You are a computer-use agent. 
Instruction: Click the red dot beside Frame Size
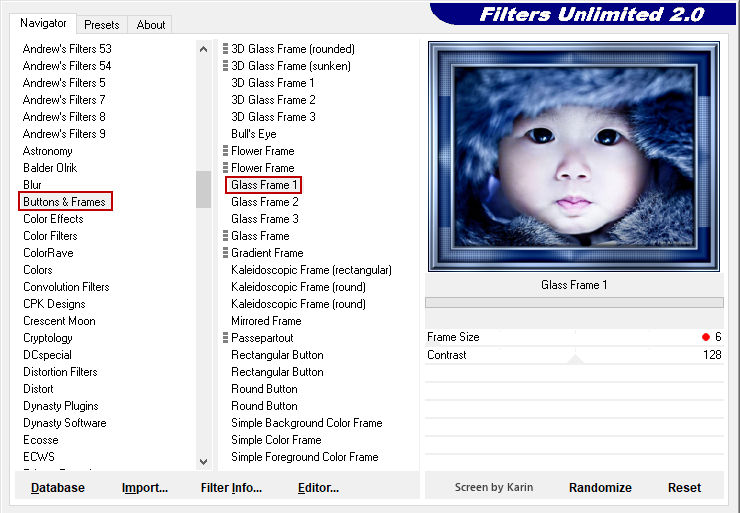(706, 337)
